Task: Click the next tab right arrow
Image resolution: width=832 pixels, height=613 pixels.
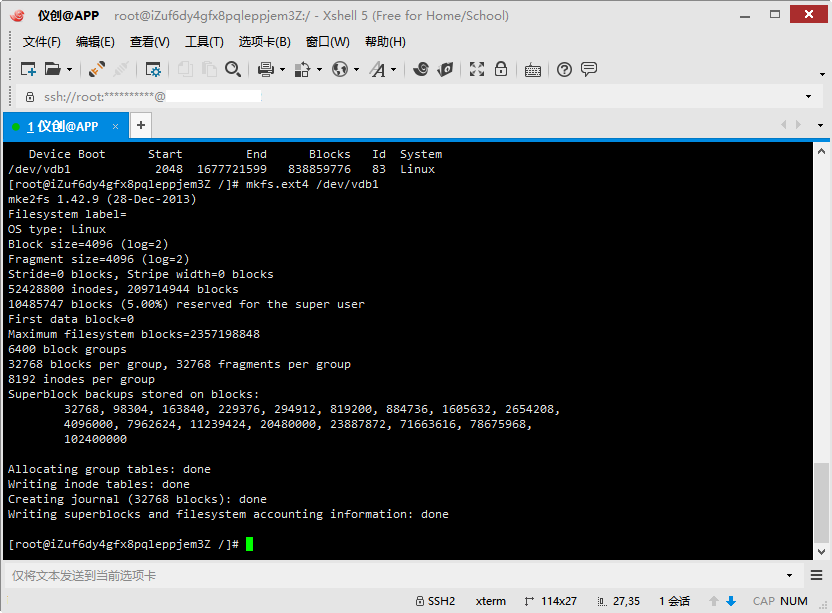Action: pos(798,125)
